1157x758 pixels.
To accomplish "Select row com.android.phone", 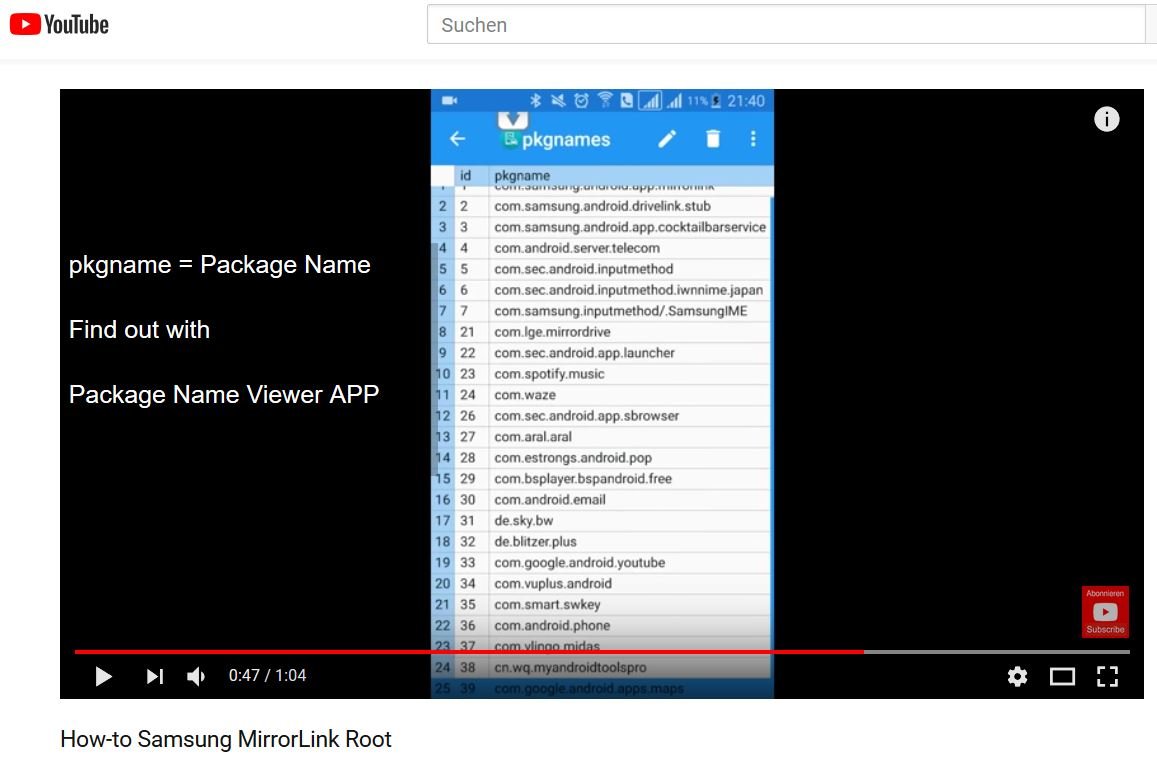I will click(x=602, y=626).
